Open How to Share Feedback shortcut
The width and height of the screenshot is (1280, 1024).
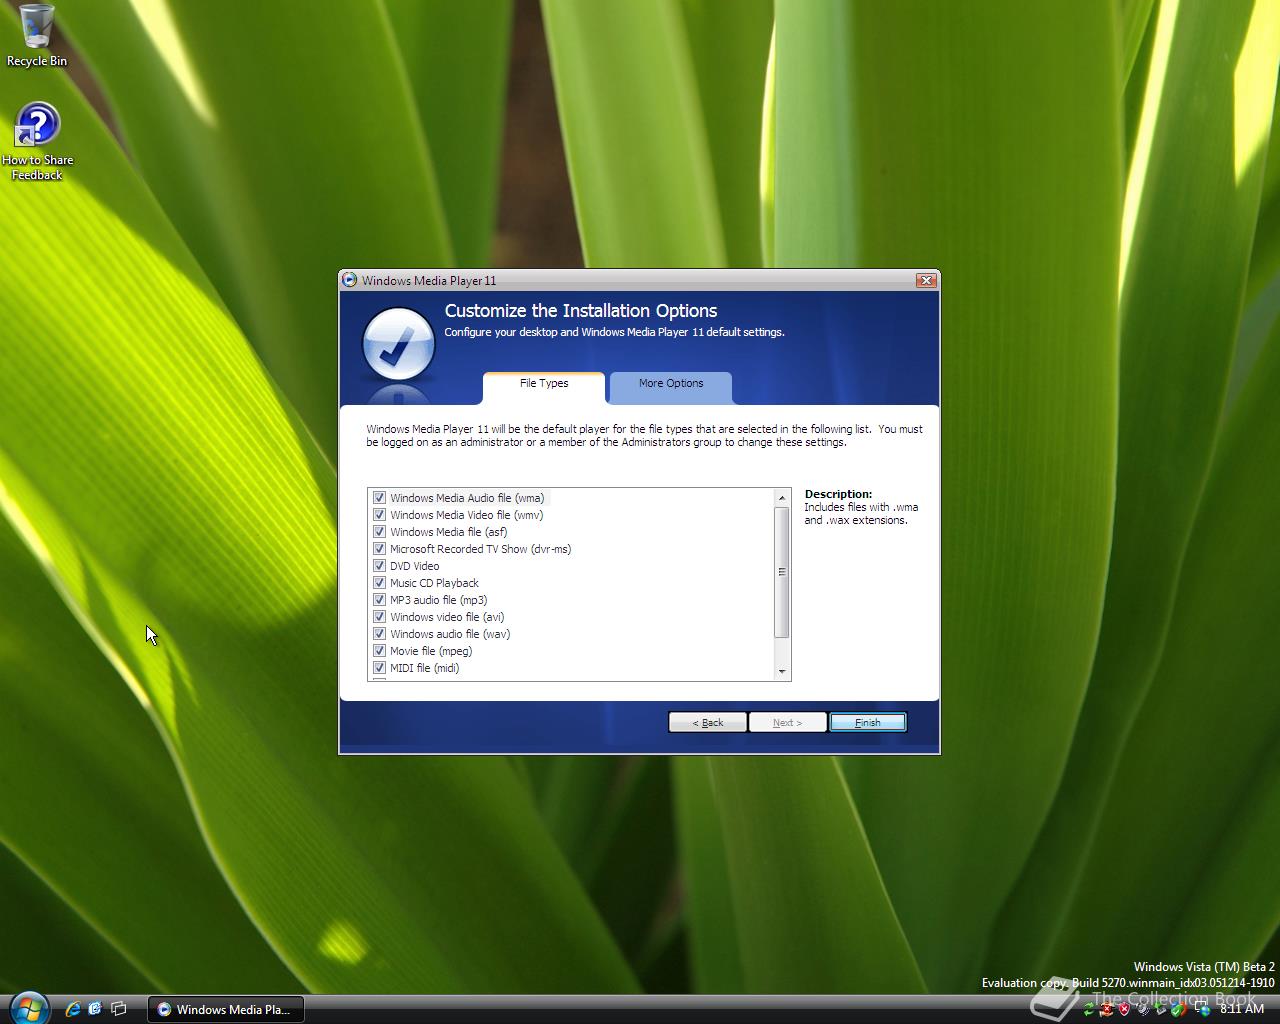coord(37,142)
